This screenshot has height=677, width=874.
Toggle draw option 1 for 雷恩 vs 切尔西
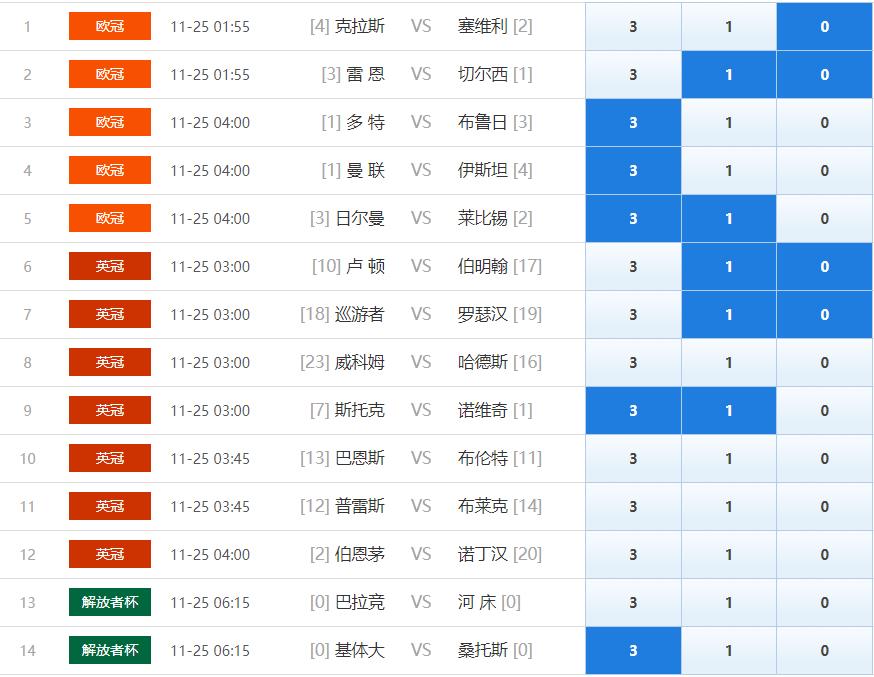[x=728, y=75]
